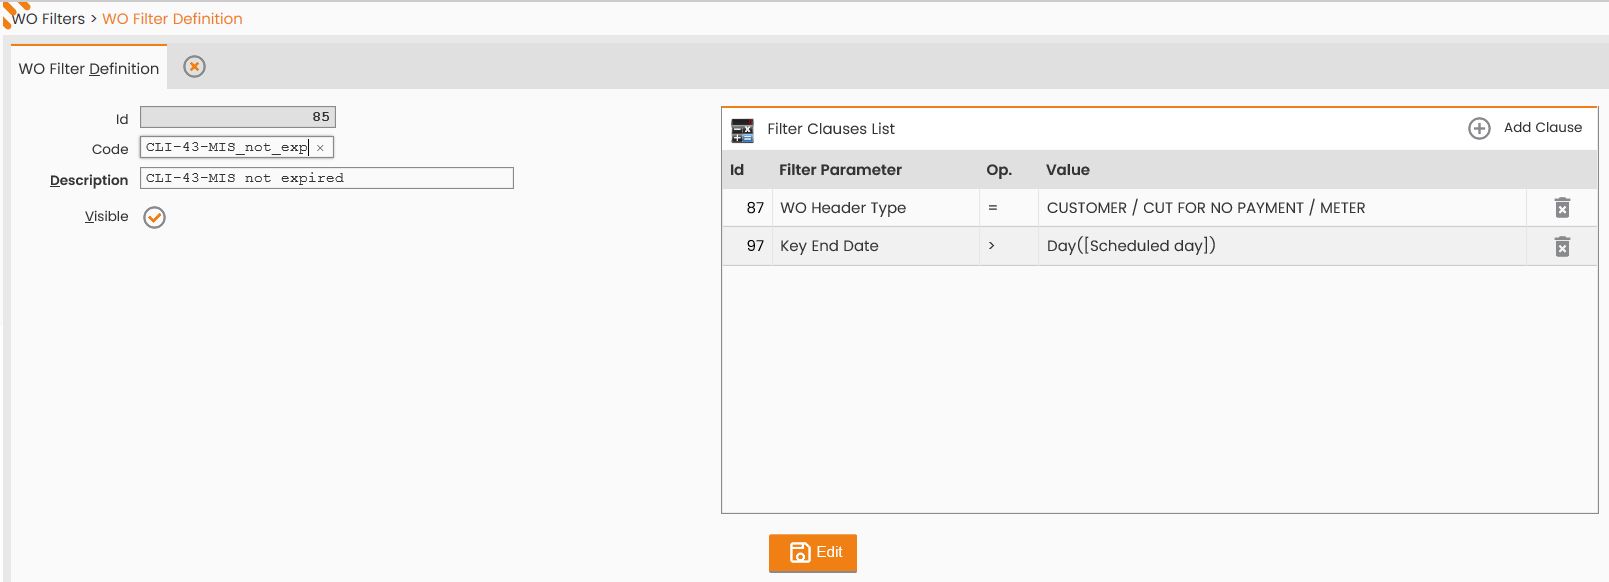Close the WO Filter Definition tab
The image size is (1609, 582).
(194, 67)
